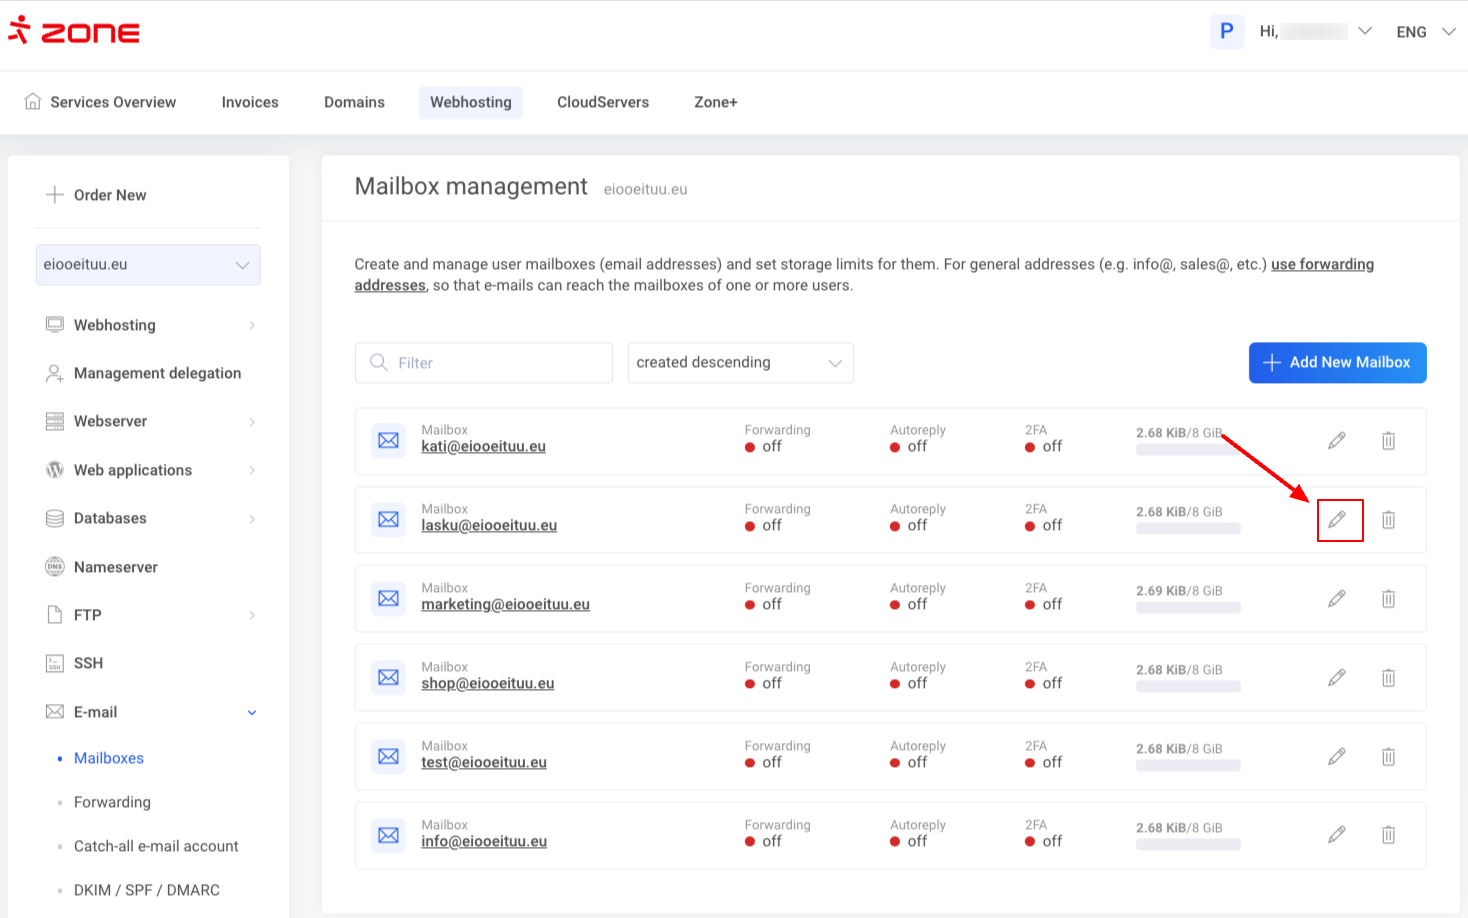Switch to the Domains tab
Viewport: 1468px width, 918px height.
coord(354,102)
